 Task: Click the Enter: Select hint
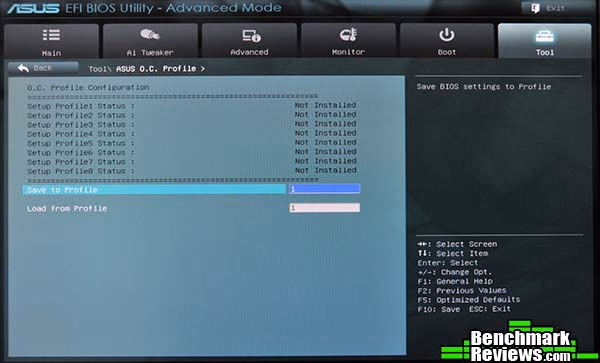[x=448, y=263]
